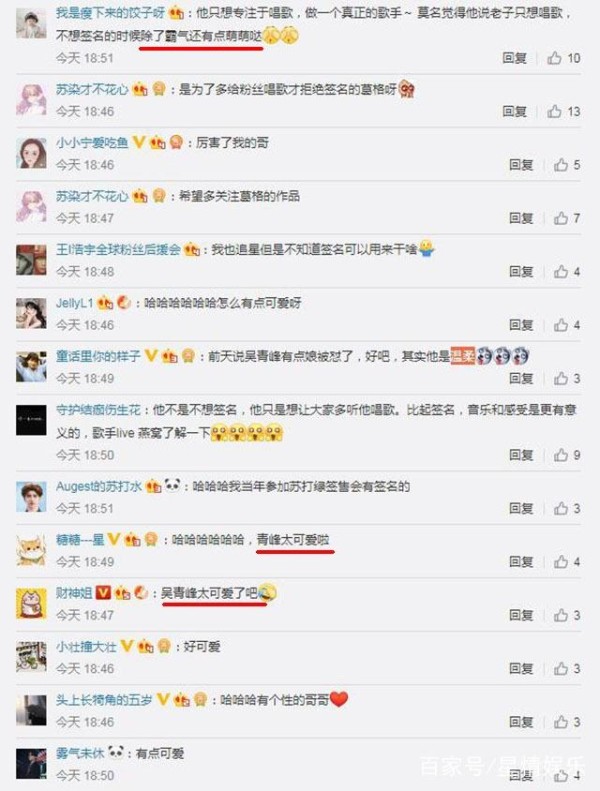Reply to 财神姐's comment
The width and height of the screenshot is (600, 791).
click(521, 615)
